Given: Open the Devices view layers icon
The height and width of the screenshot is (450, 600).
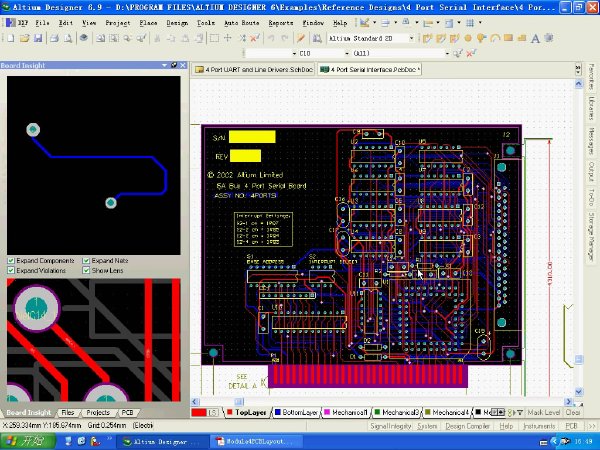Looking at the screenshot, I should pyautogui.click(x=84, y=38).
